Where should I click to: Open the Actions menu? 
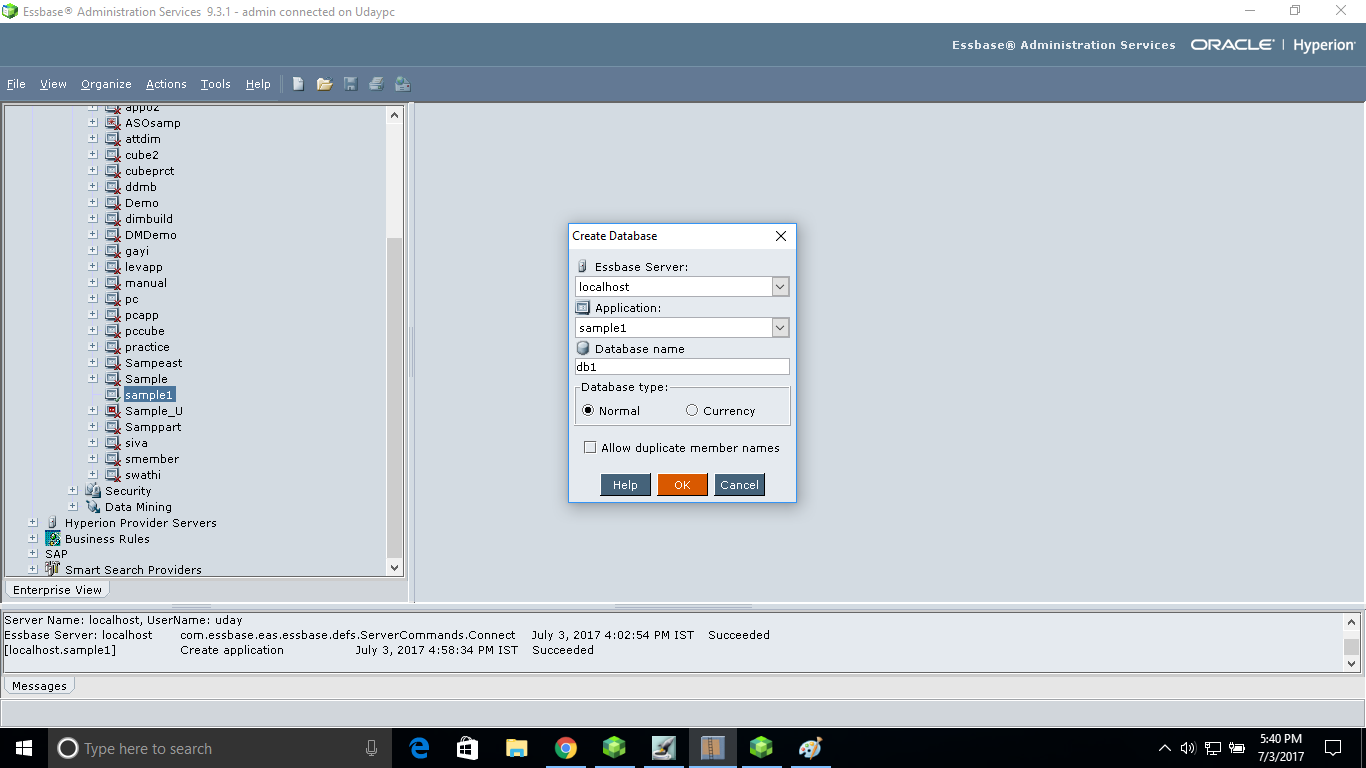(x=166, y=84)
